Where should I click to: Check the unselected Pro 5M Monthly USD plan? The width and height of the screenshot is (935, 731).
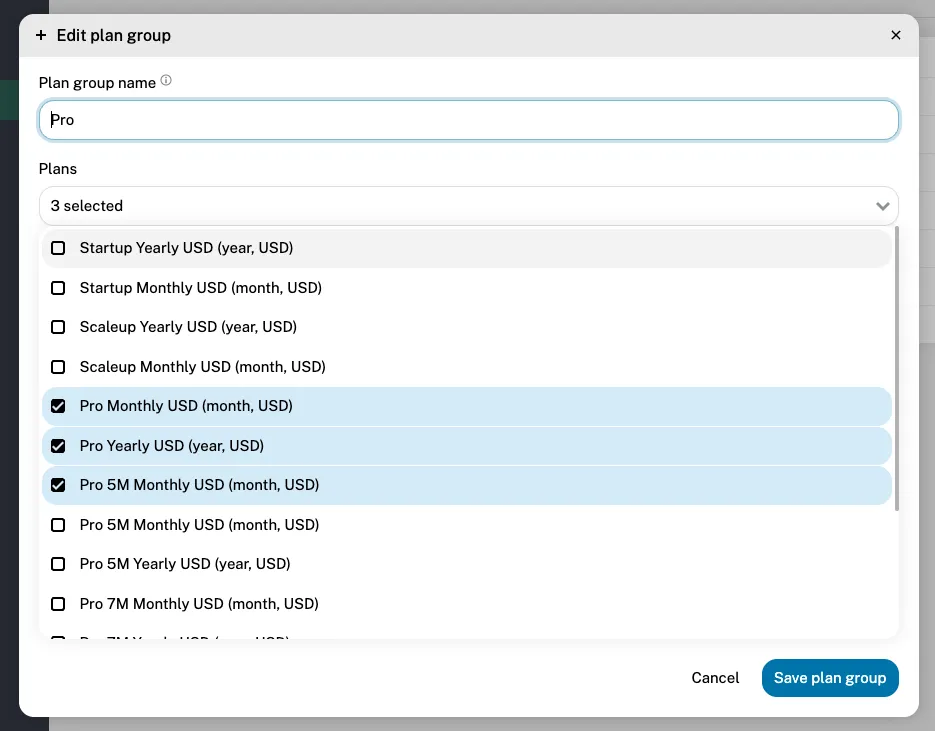pos(58,525)
